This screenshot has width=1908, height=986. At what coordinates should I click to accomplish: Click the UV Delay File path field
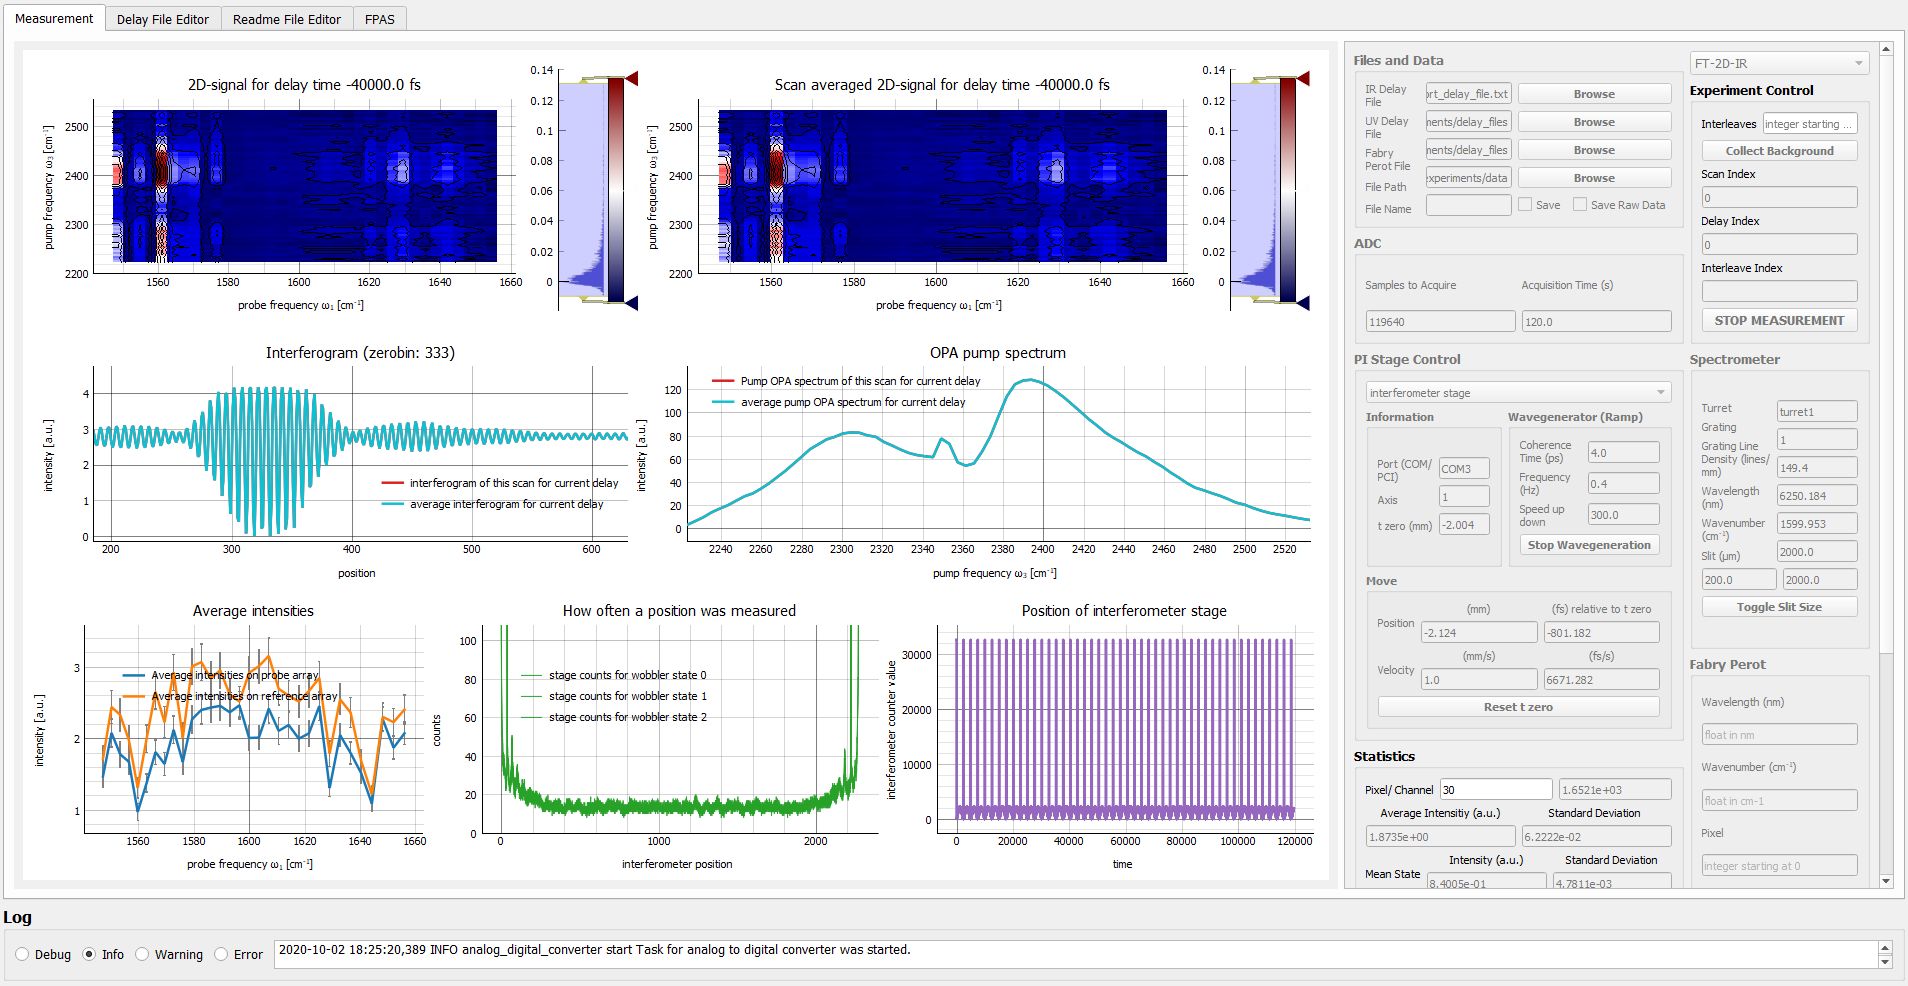pos(1468,122)
